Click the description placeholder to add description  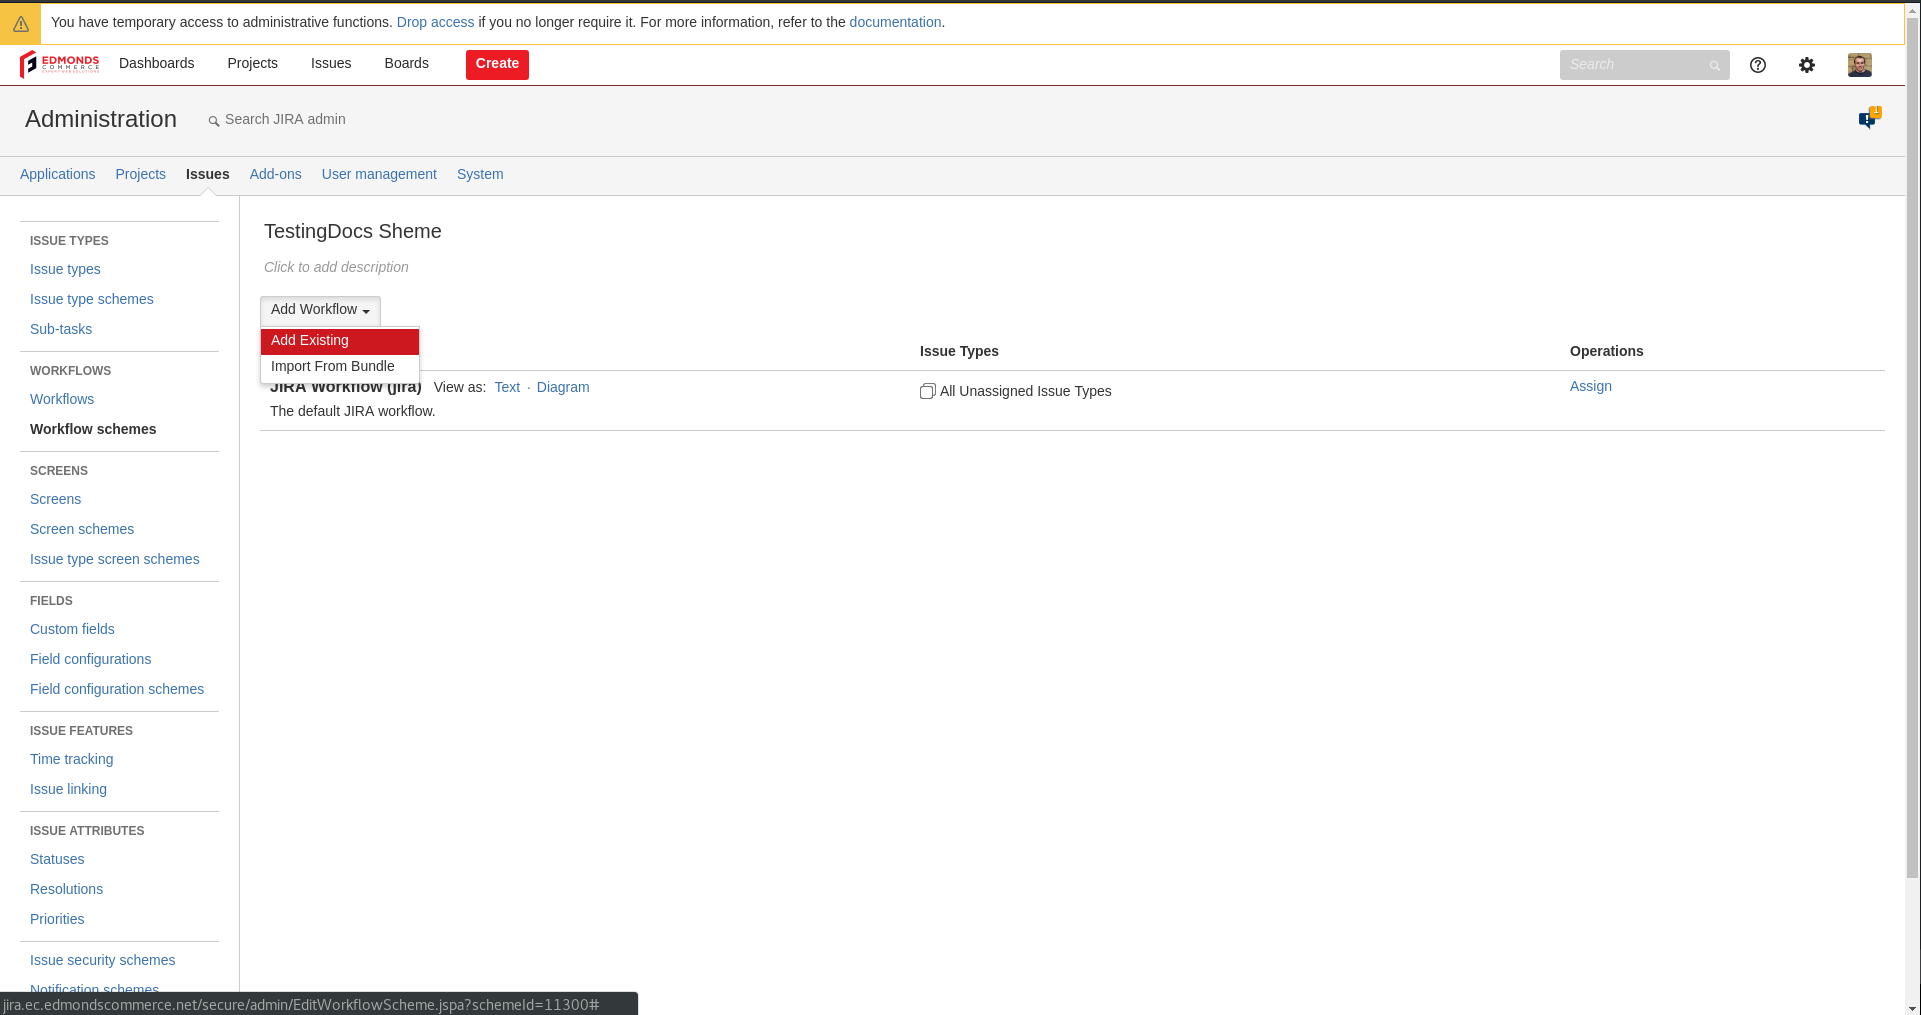click(x=336, y=267)
